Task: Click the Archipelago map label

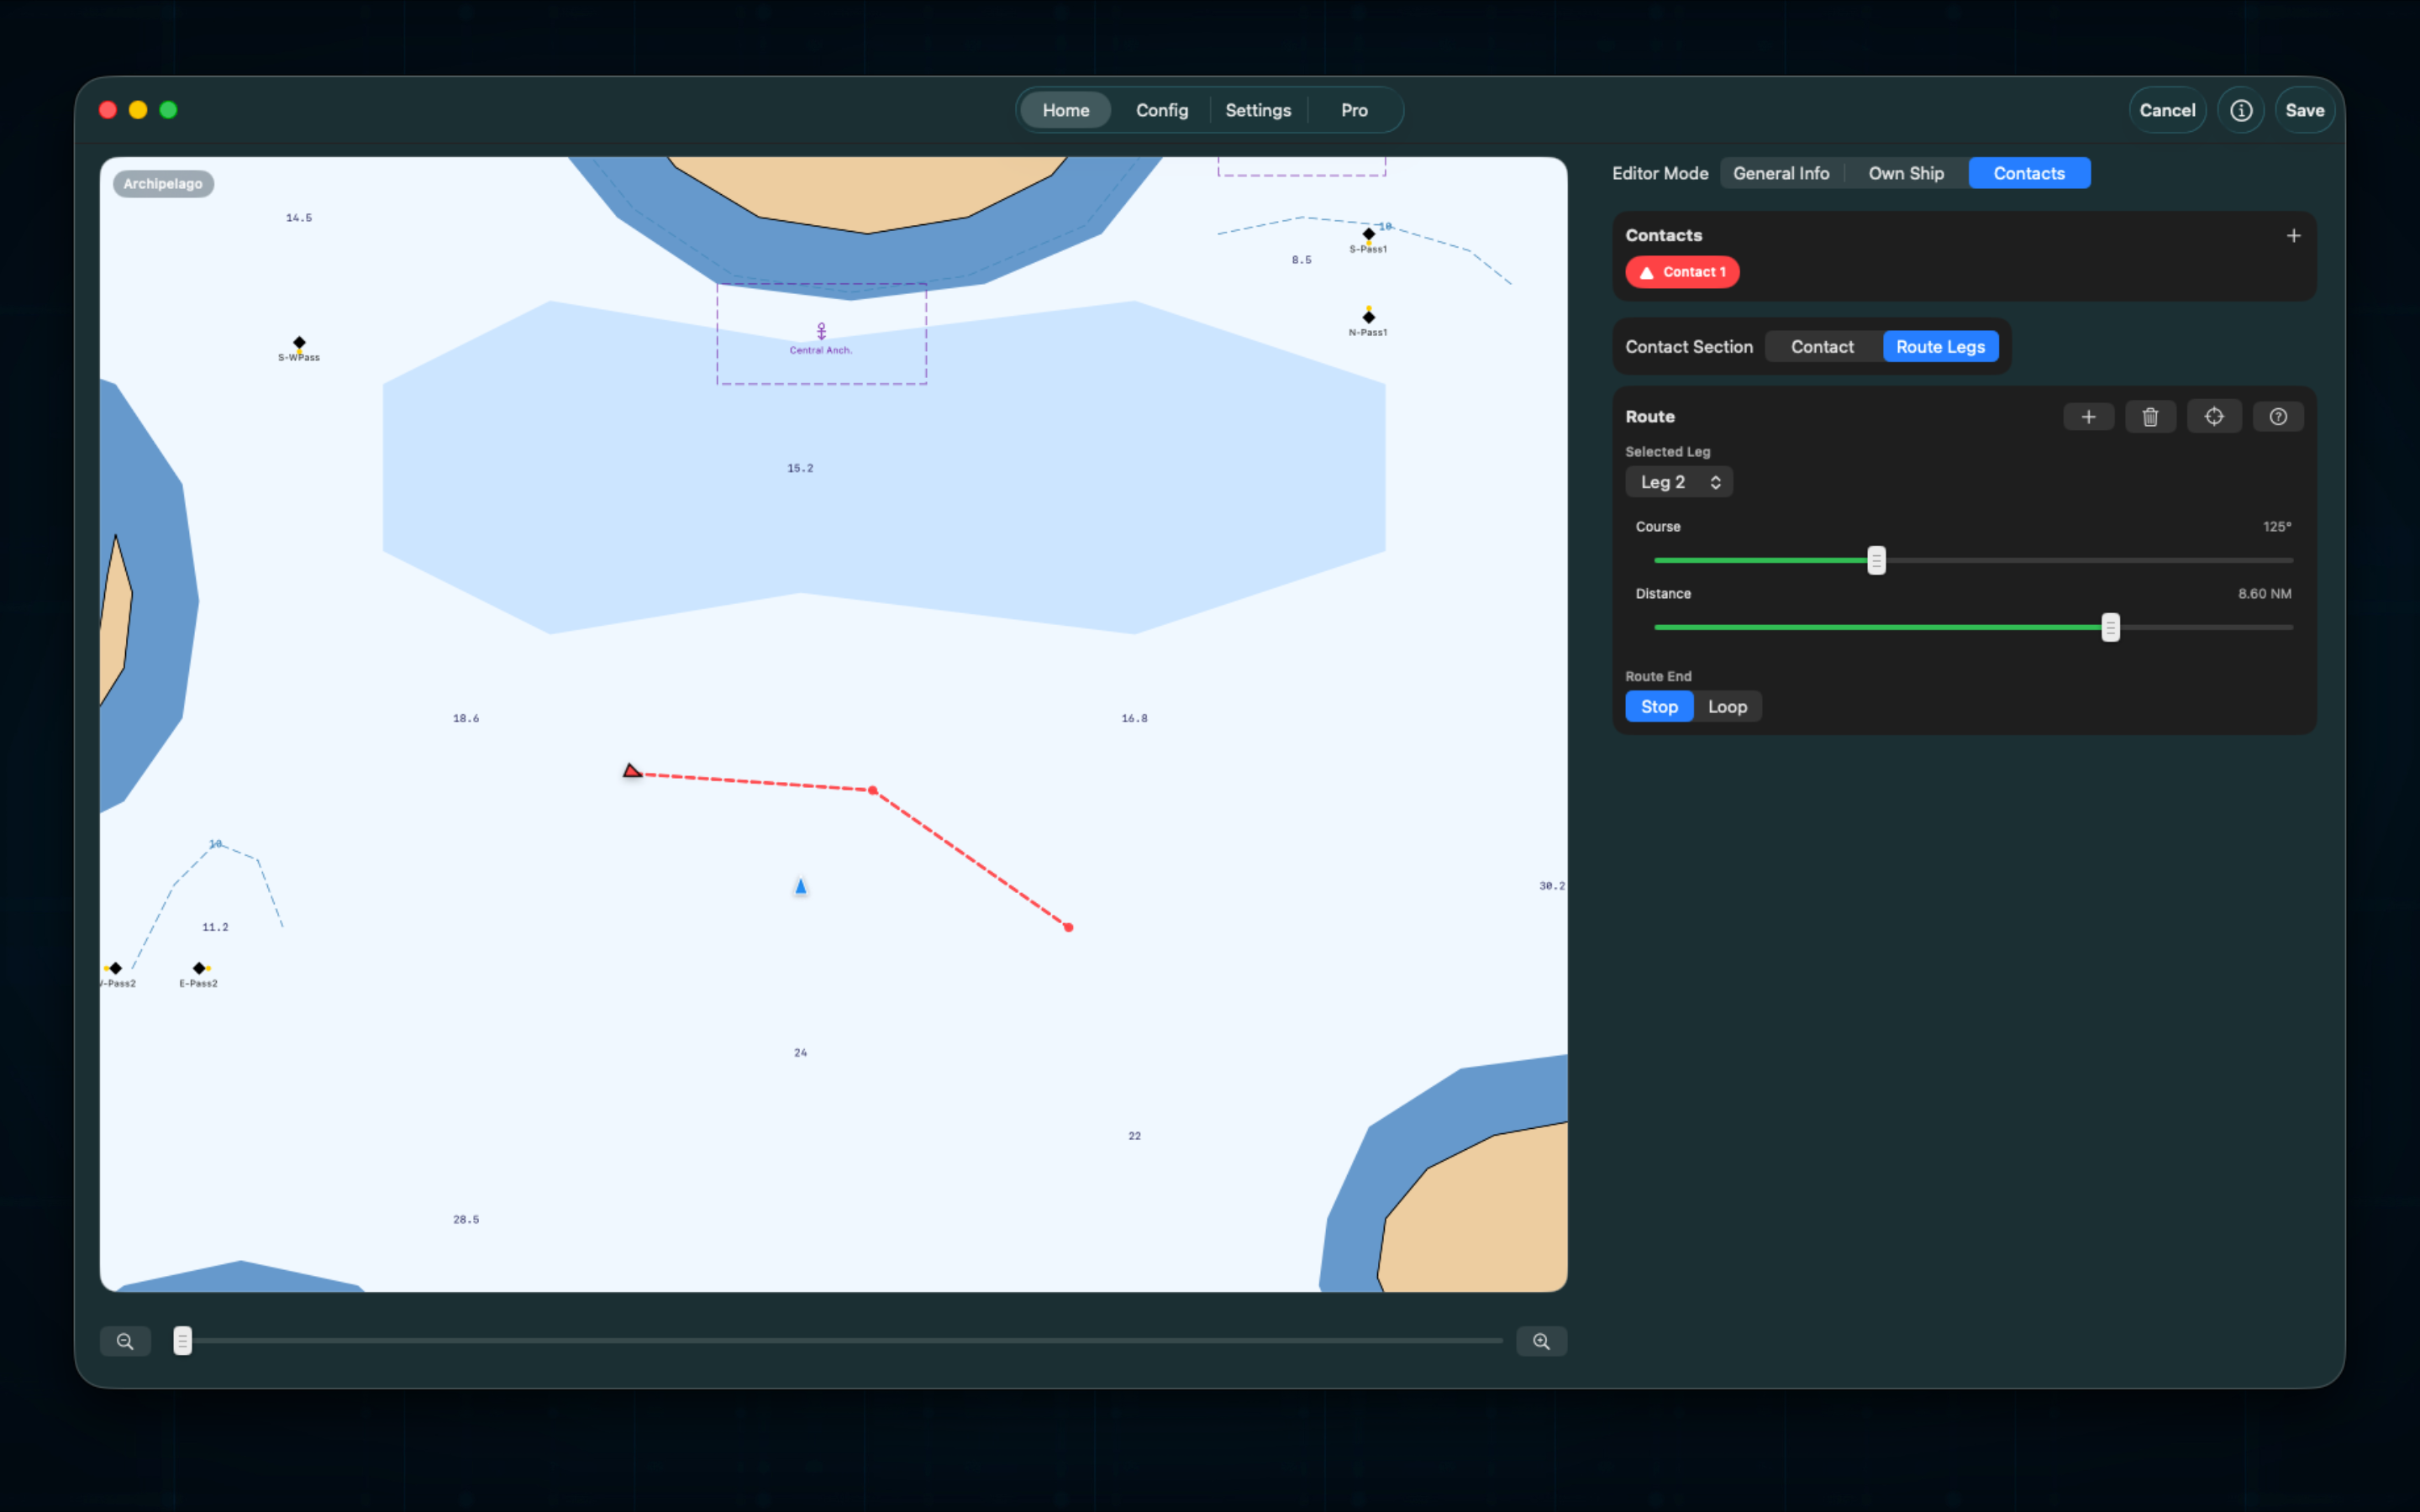Action: [163, 184]
